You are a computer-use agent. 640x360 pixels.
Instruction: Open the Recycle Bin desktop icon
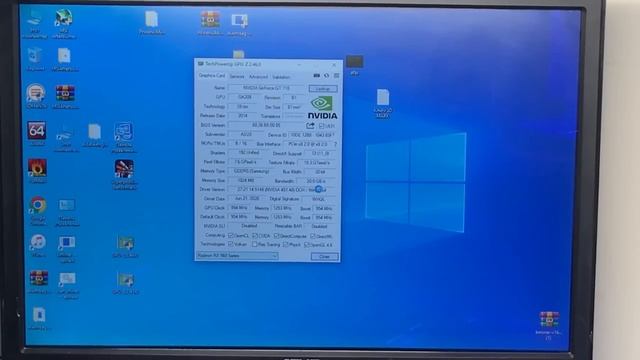(35, 56)
